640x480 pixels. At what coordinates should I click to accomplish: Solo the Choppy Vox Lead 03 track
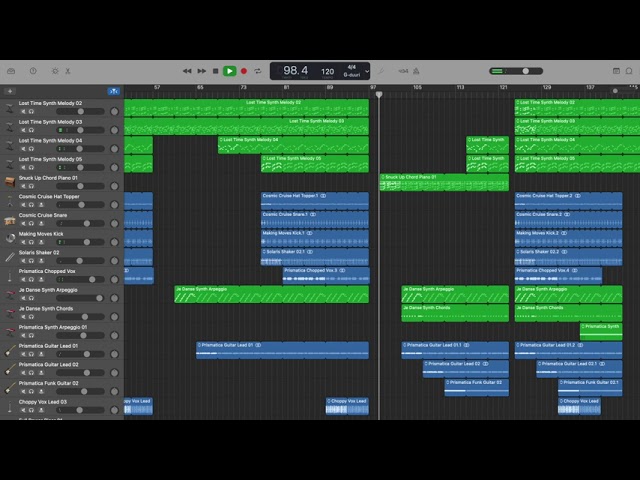[31, 410]
